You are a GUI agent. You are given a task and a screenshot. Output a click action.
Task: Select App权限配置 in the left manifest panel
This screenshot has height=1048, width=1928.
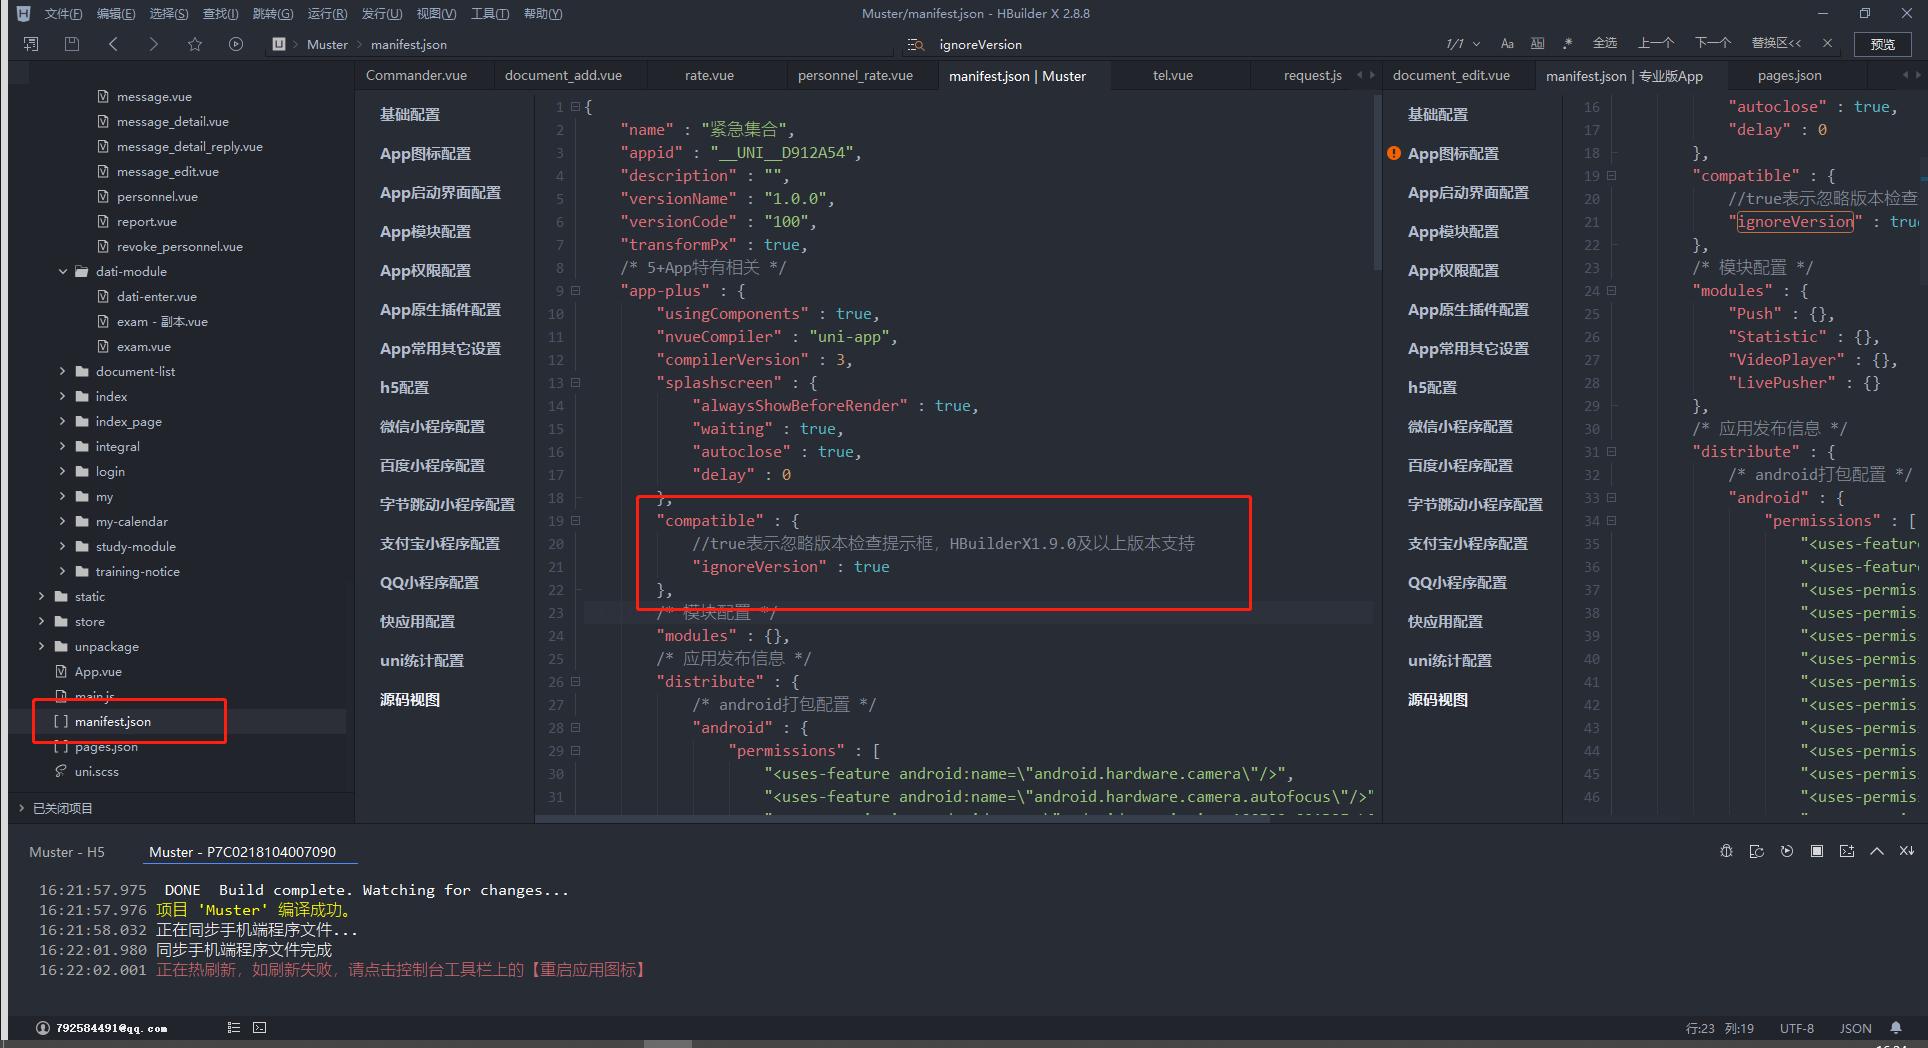[x=425, y=270]
